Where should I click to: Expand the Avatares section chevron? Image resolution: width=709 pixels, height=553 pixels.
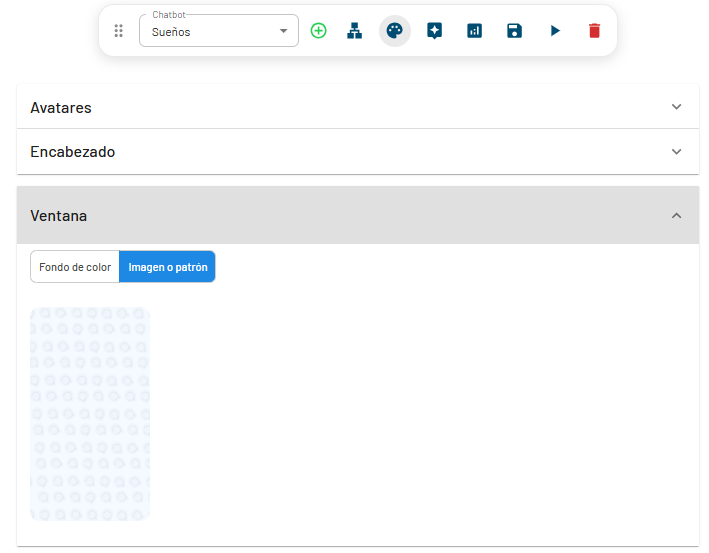[x=677, y=107]
